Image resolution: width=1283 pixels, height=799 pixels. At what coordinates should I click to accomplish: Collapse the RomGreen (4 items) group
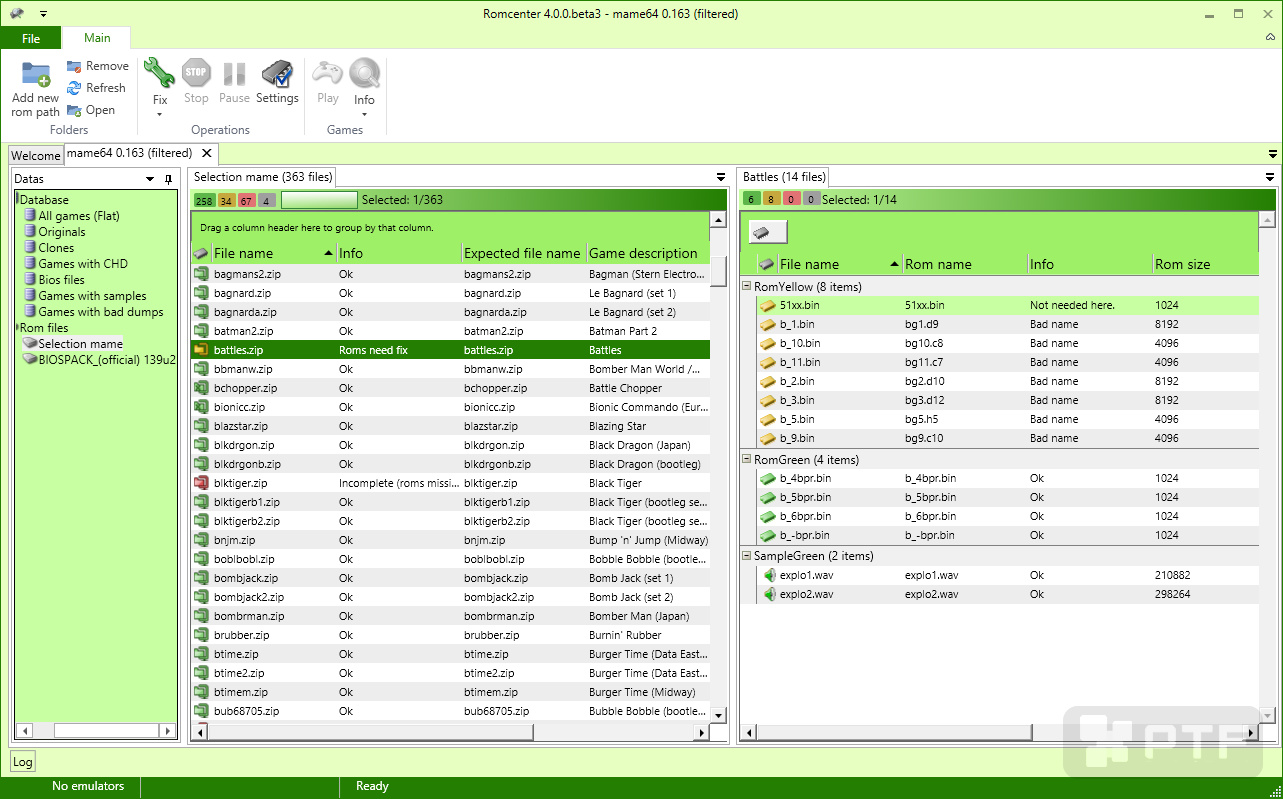click(746, 460)
